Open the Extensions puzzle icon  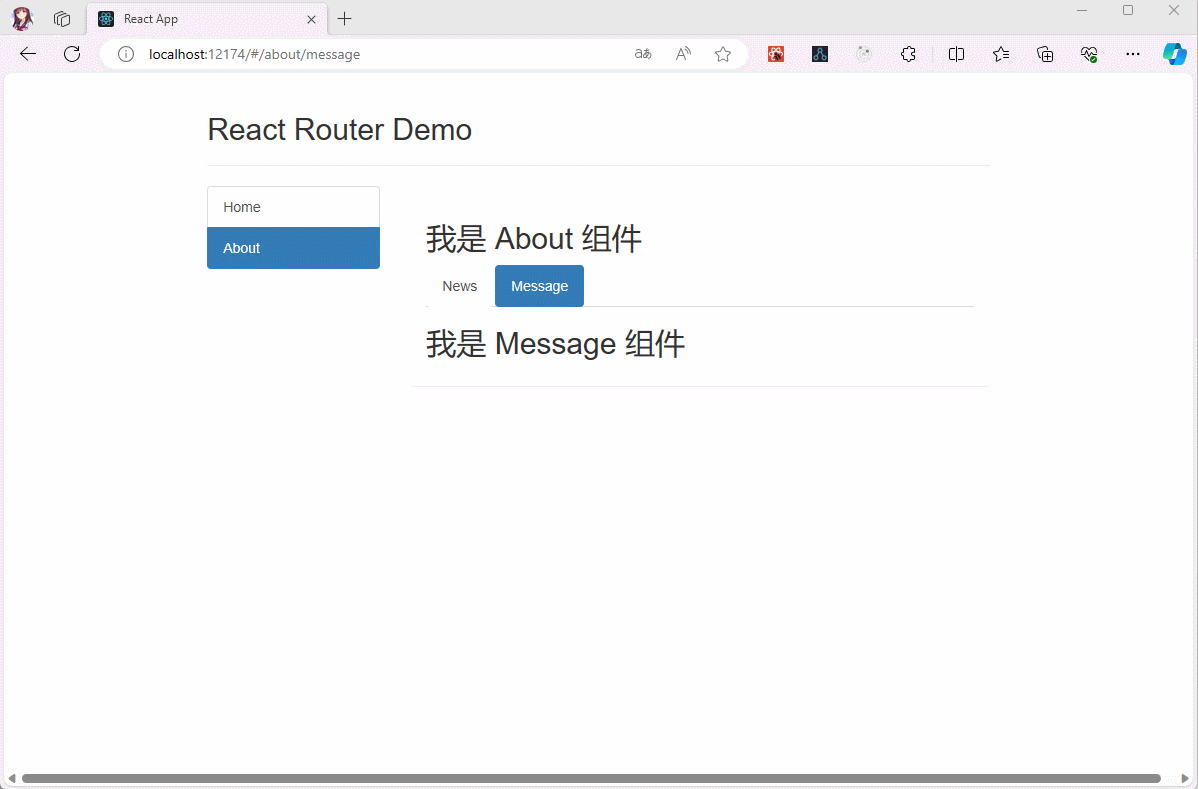click(908, 54)
